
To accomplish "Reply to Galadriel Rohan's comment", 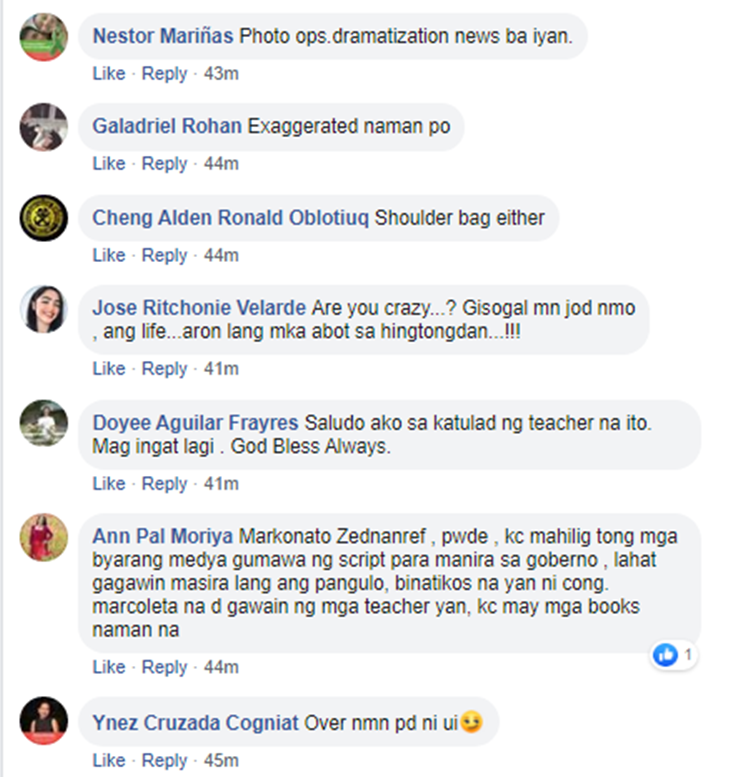I will [x=164, y=164].
